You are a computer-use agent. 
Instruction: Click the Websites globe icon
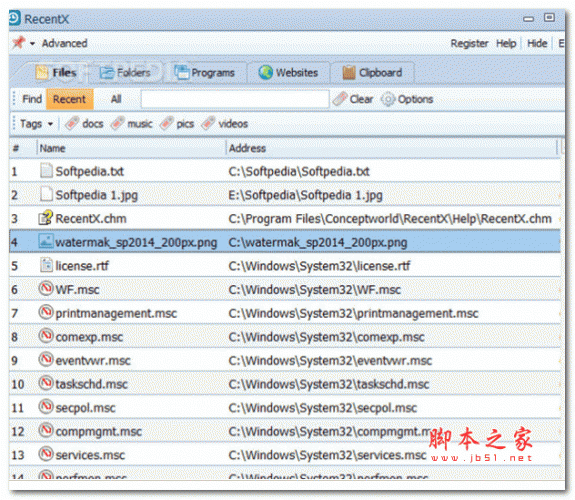pos(265,72)
